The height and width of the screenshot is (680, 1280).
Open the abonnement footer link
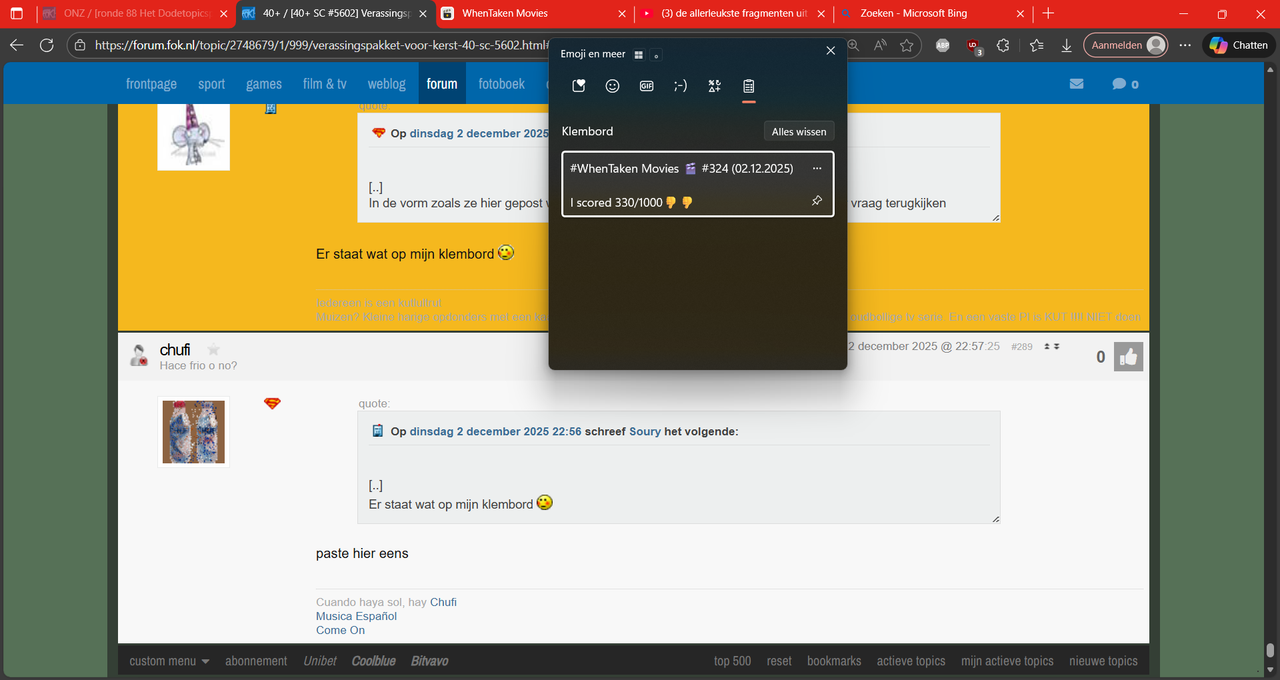[256, 661]
